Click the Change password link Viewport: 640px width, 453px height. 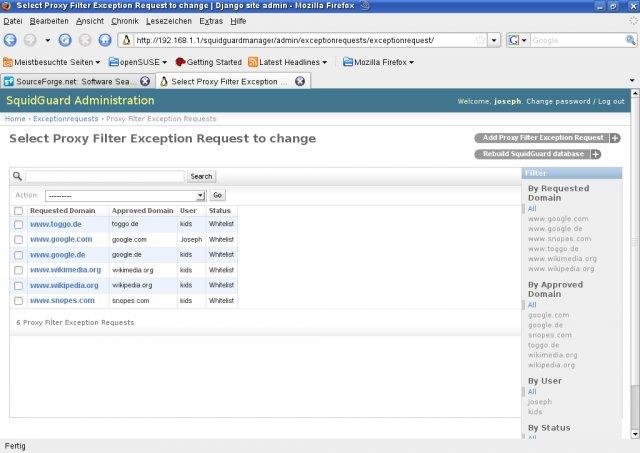coord(558,101)
